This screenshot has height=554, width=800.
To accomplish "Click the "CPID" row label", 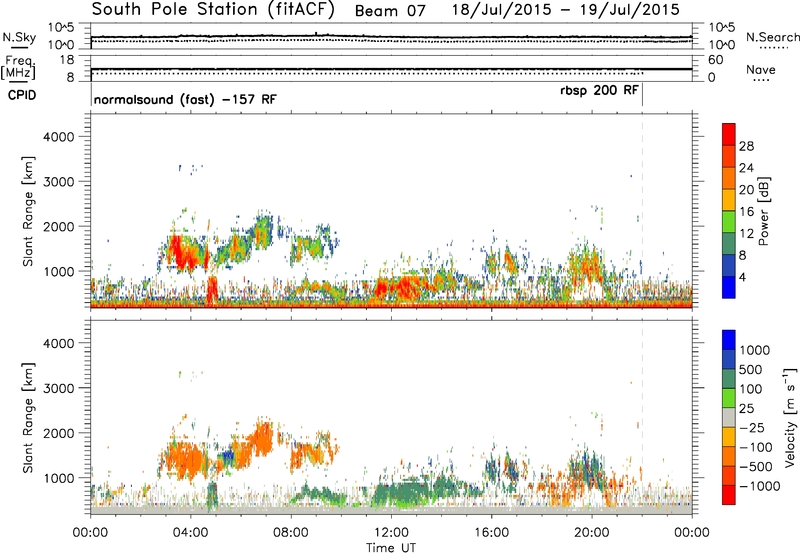I will click(22, 95).
